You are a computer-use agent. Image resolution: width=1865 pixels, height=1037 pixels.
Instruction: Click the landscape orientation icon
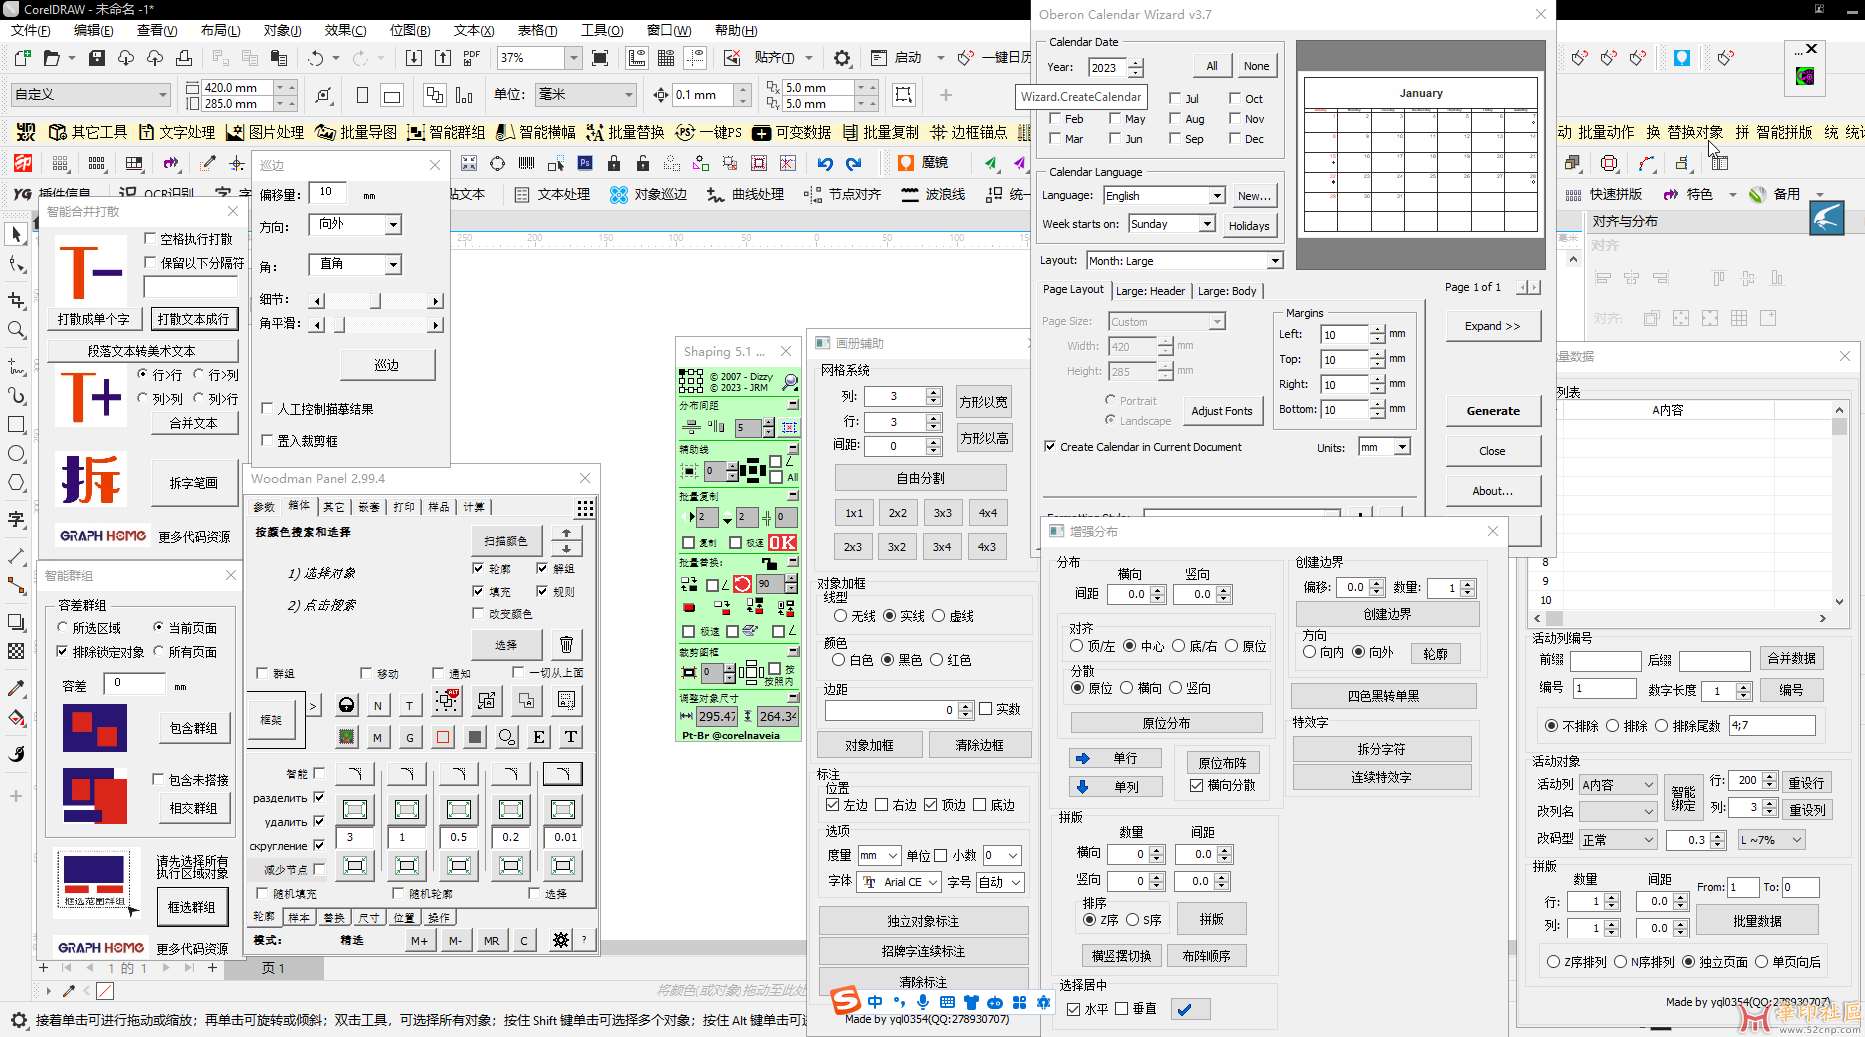(x=392, y=96)
